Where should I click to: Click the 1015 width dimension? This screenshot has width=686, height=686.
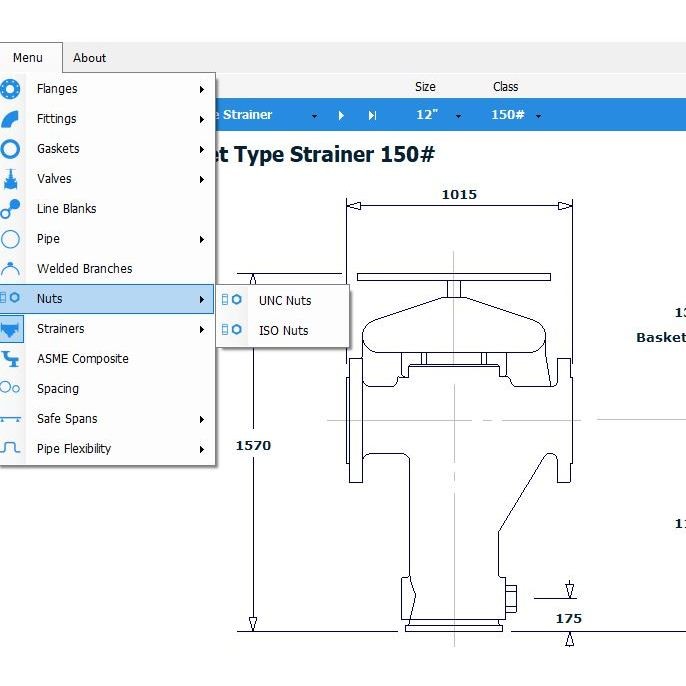[459, 194]
